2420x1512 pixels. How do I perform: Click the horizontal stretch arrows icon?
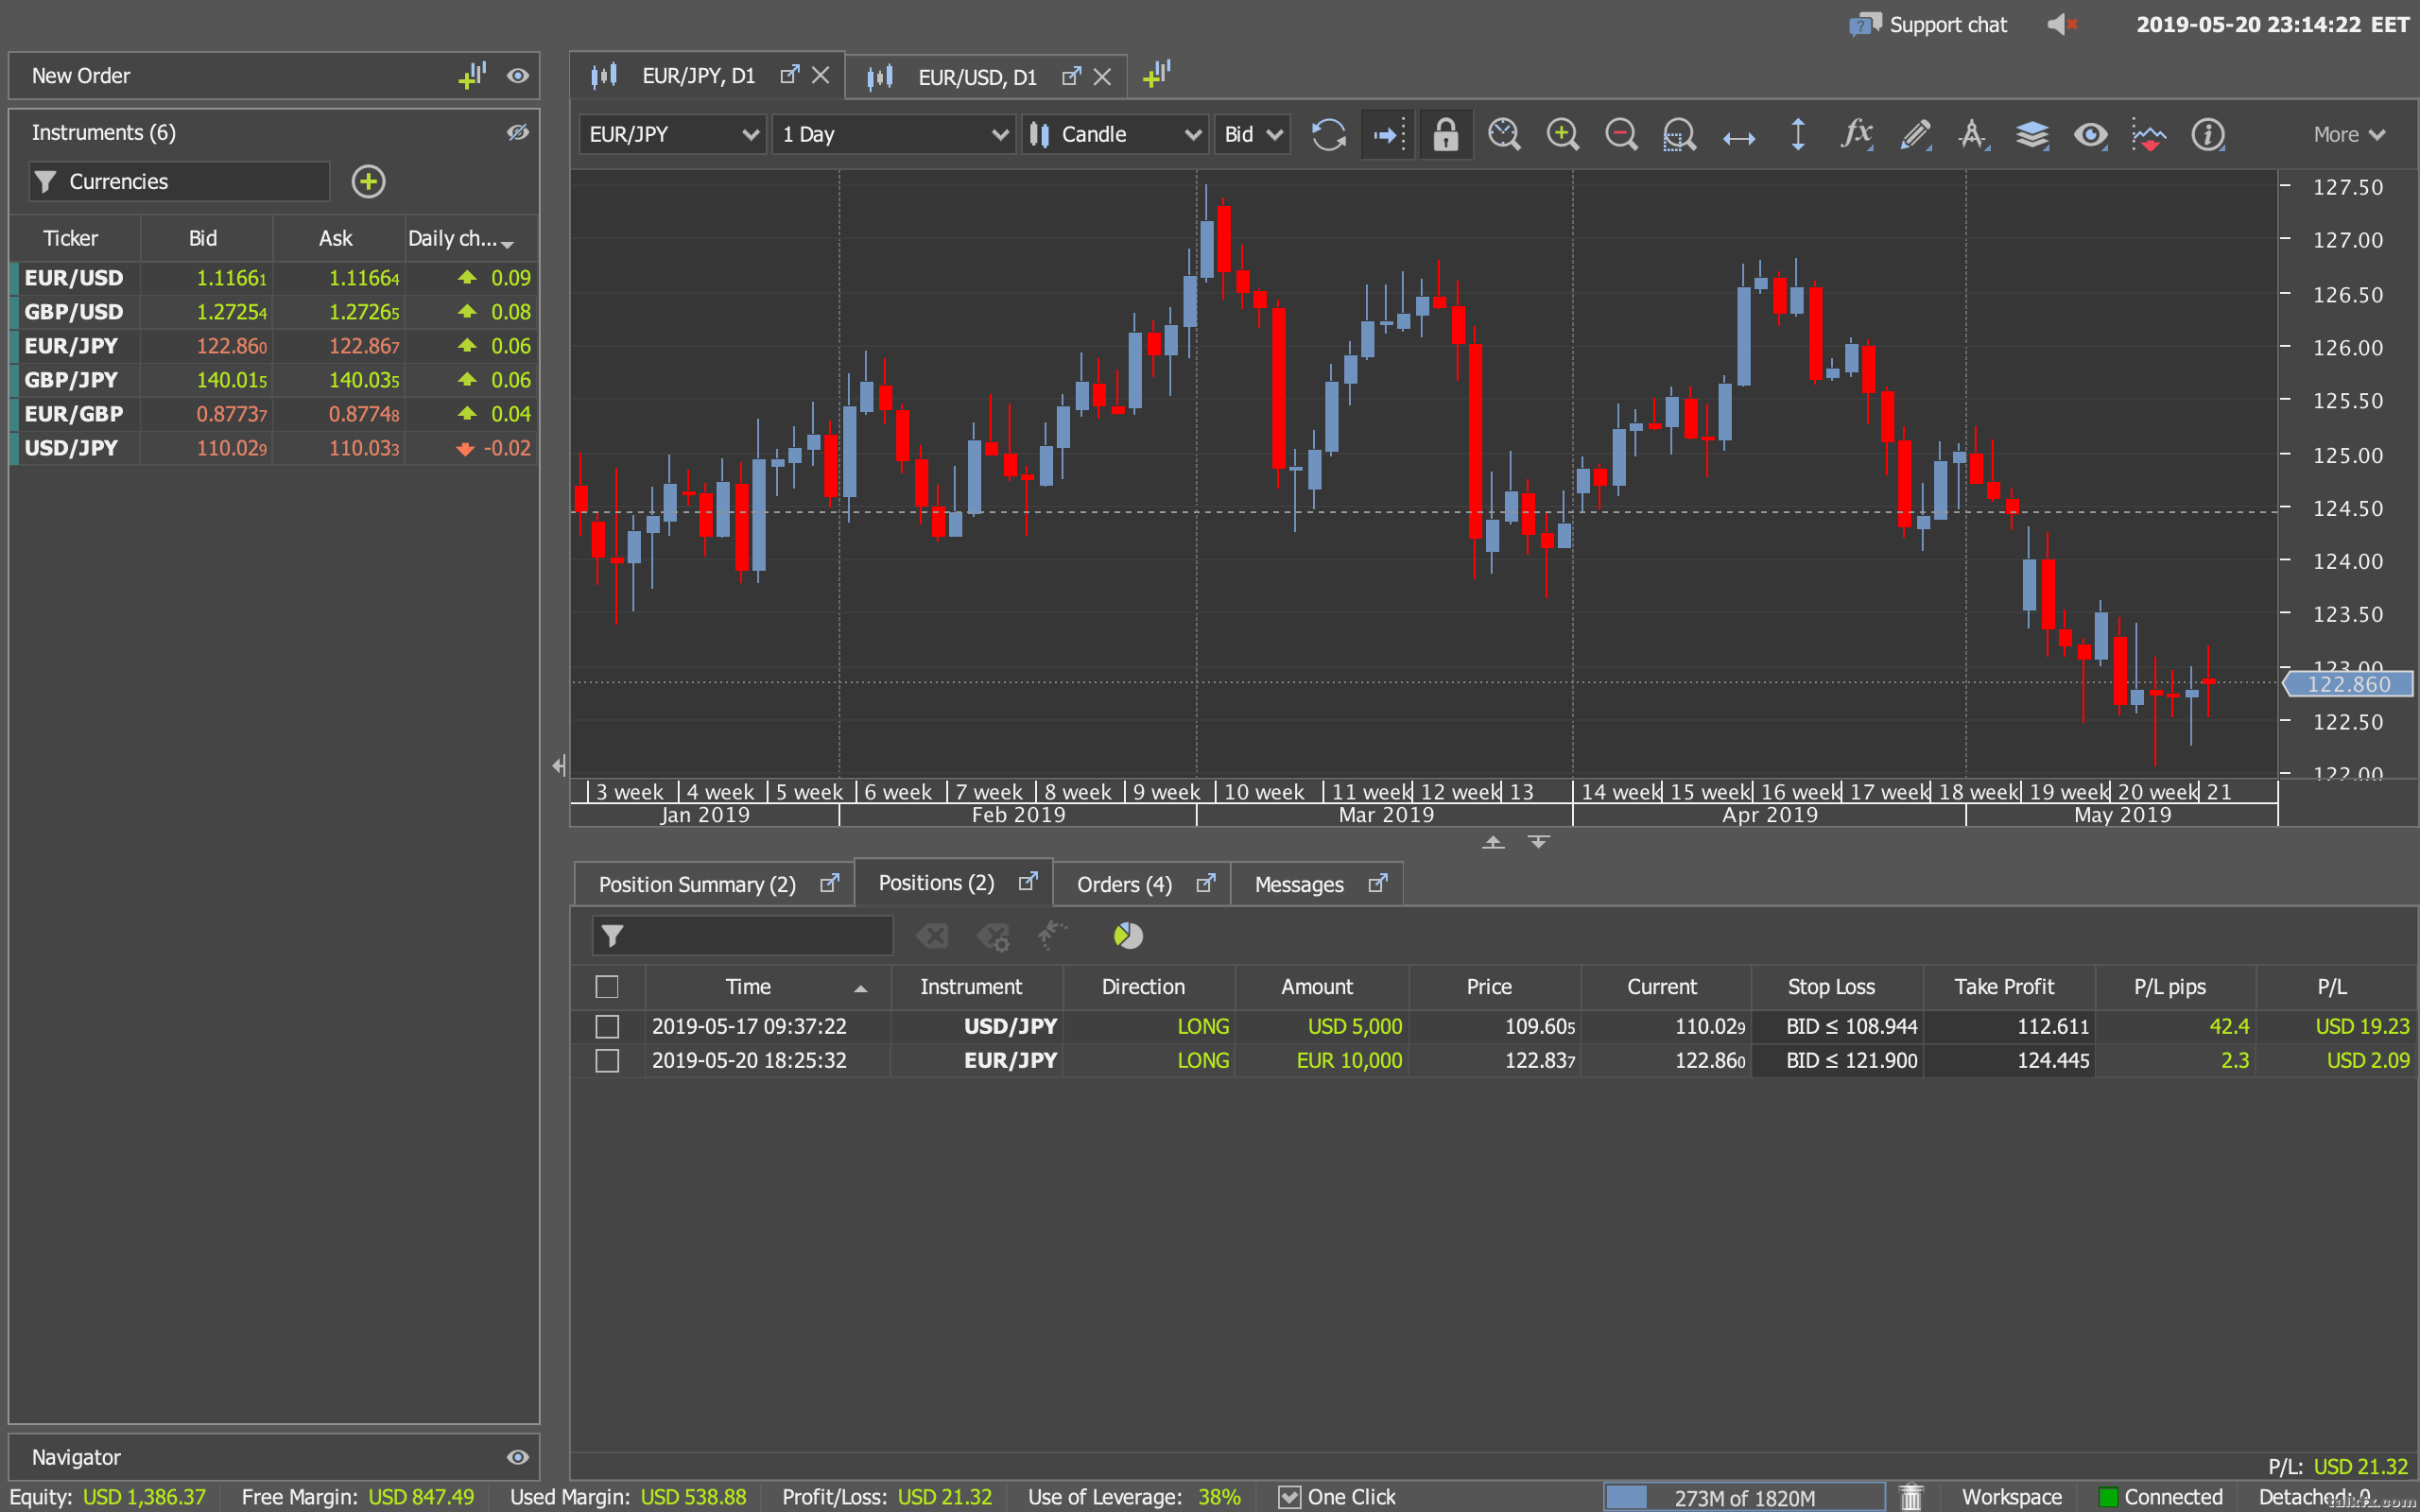coord(1739,138)
